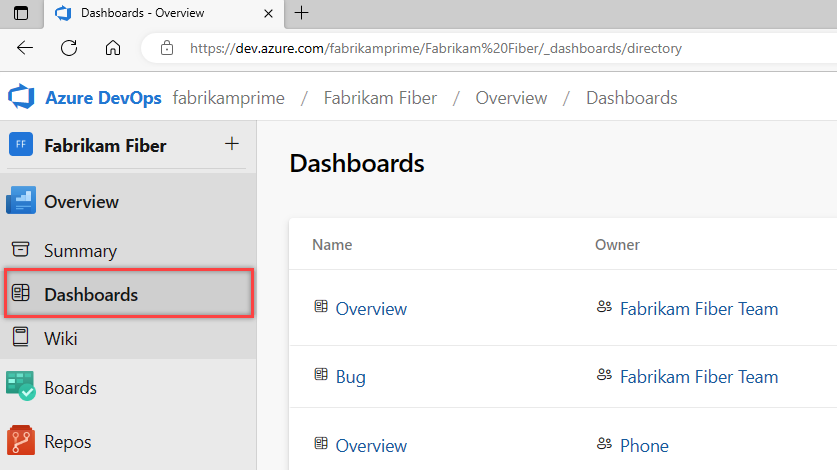
Task: Click the site lock icon in address bar
Action: click(167, 48)
